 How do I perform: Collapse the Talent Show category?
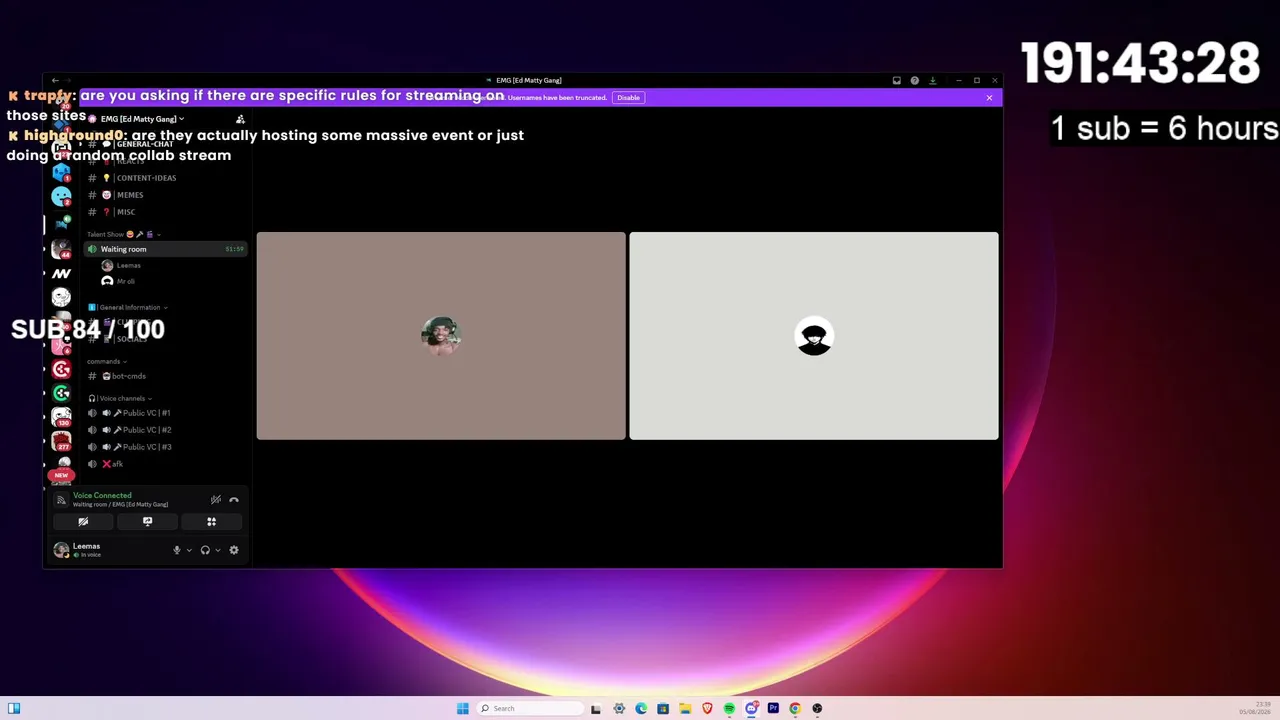(124, 234)
